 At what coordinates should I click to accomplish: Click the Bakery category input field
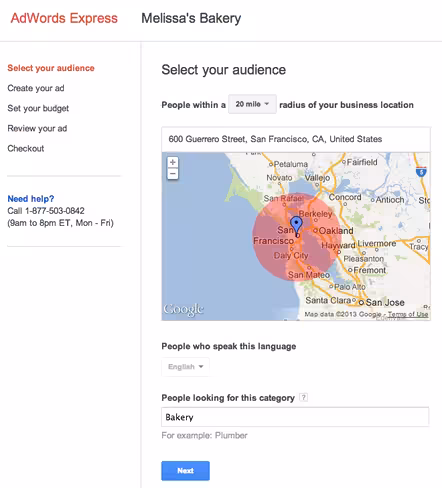(295, 417)
